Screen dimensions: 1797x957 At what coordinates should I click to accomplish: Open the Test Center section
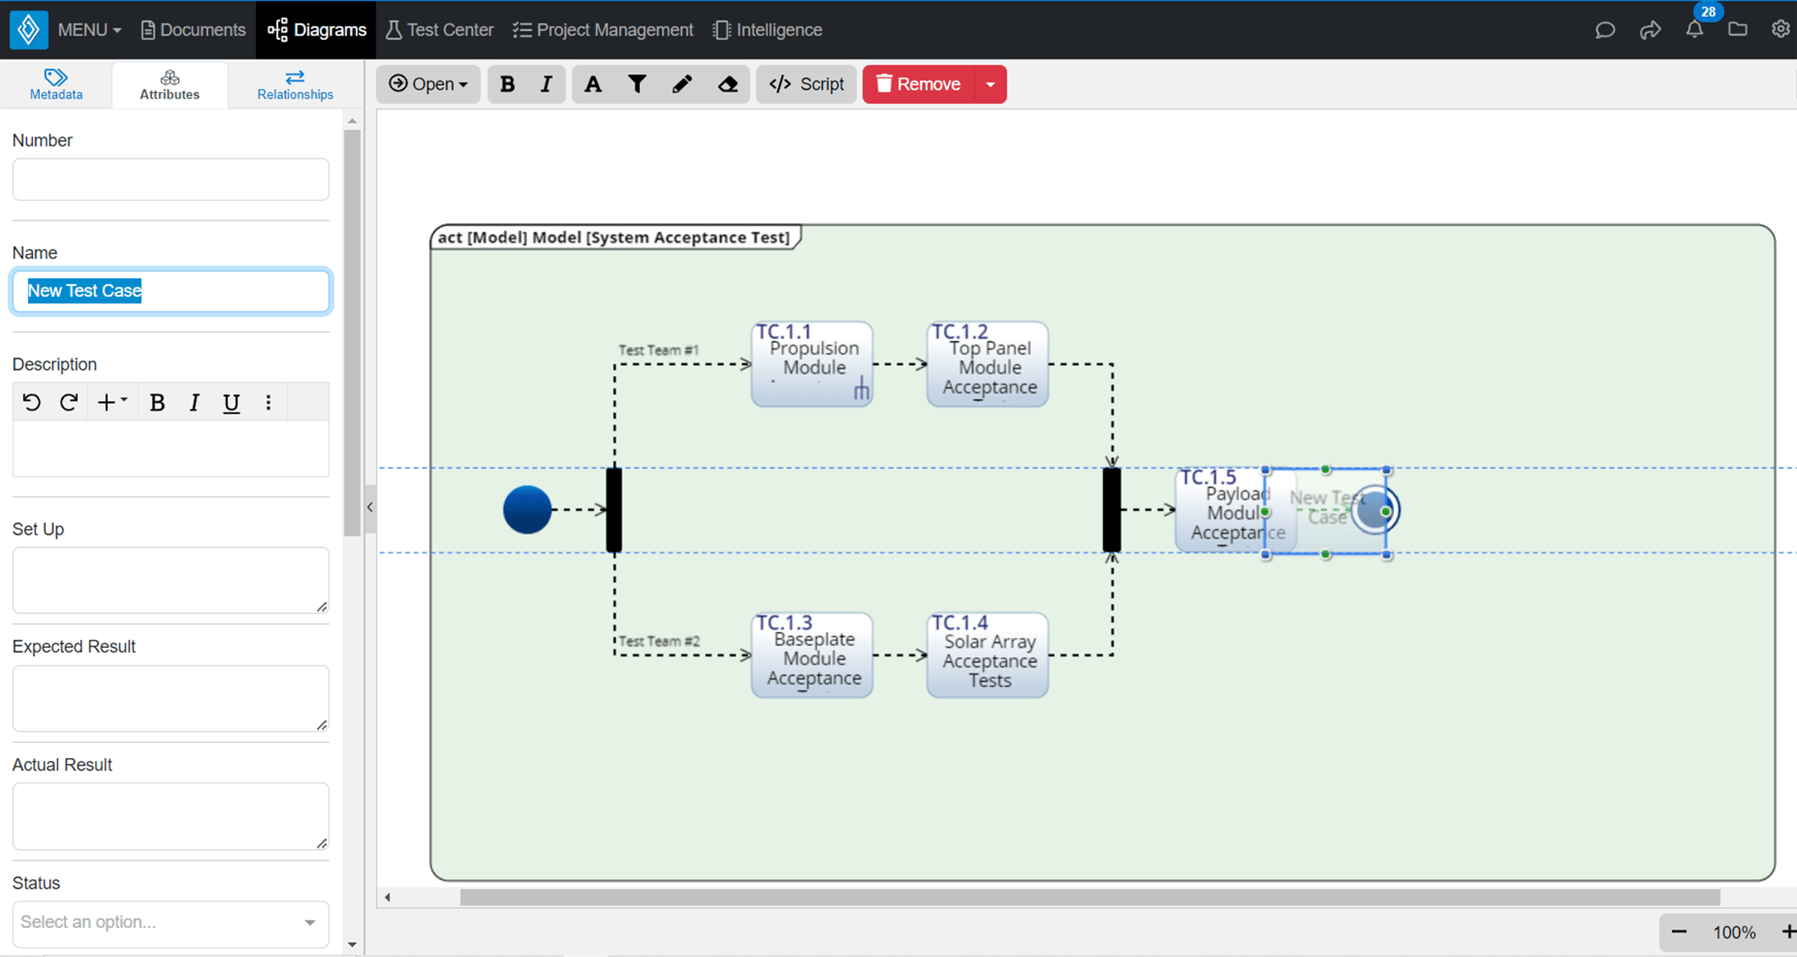coord(439,29)
